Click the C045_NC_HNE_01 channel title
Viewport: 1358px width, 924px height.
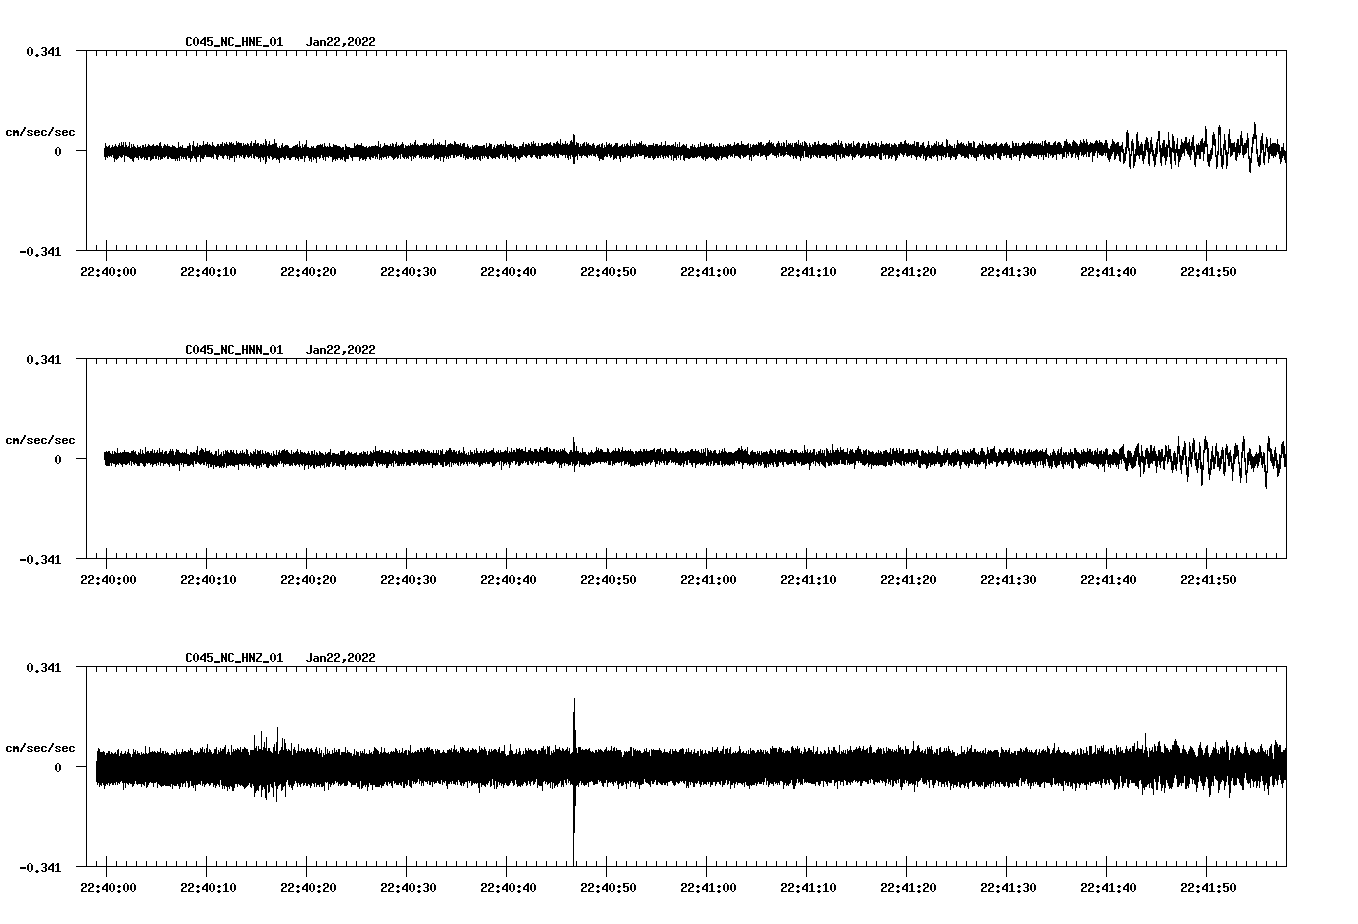pos(234,42)
